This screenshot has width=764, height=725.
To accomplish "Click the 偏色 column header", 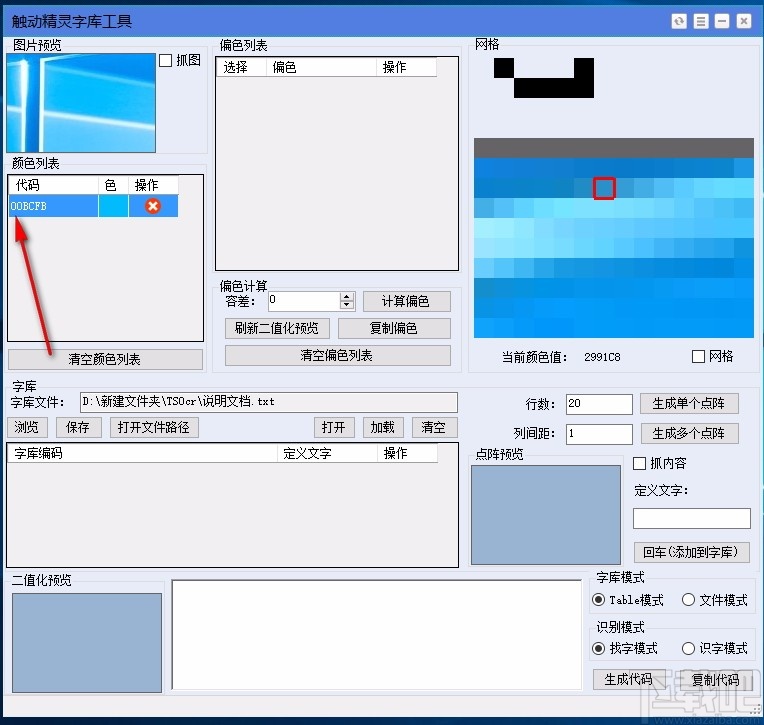I will [x=322, y=67].
